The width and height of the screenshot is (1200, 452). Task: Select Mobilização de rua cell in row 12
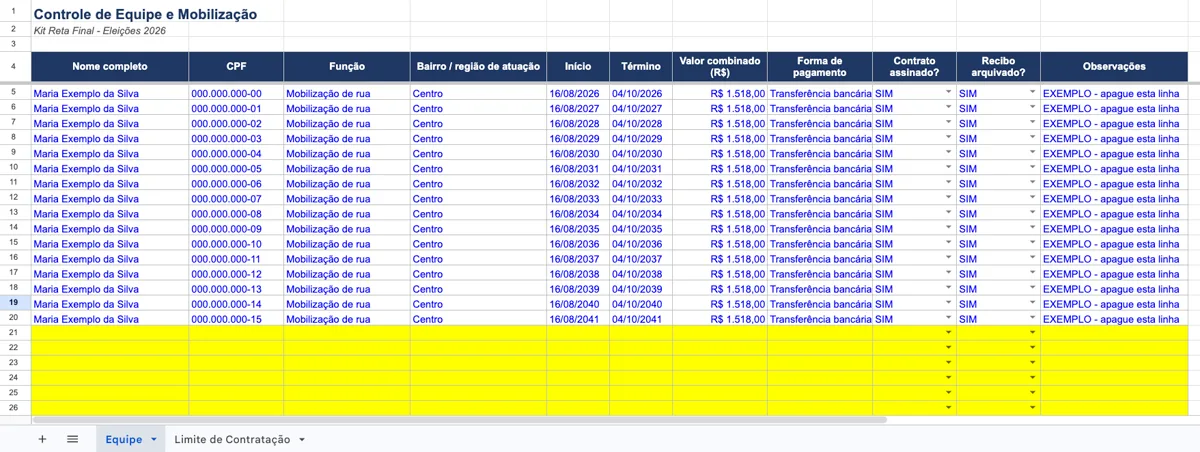click(347, 199)
